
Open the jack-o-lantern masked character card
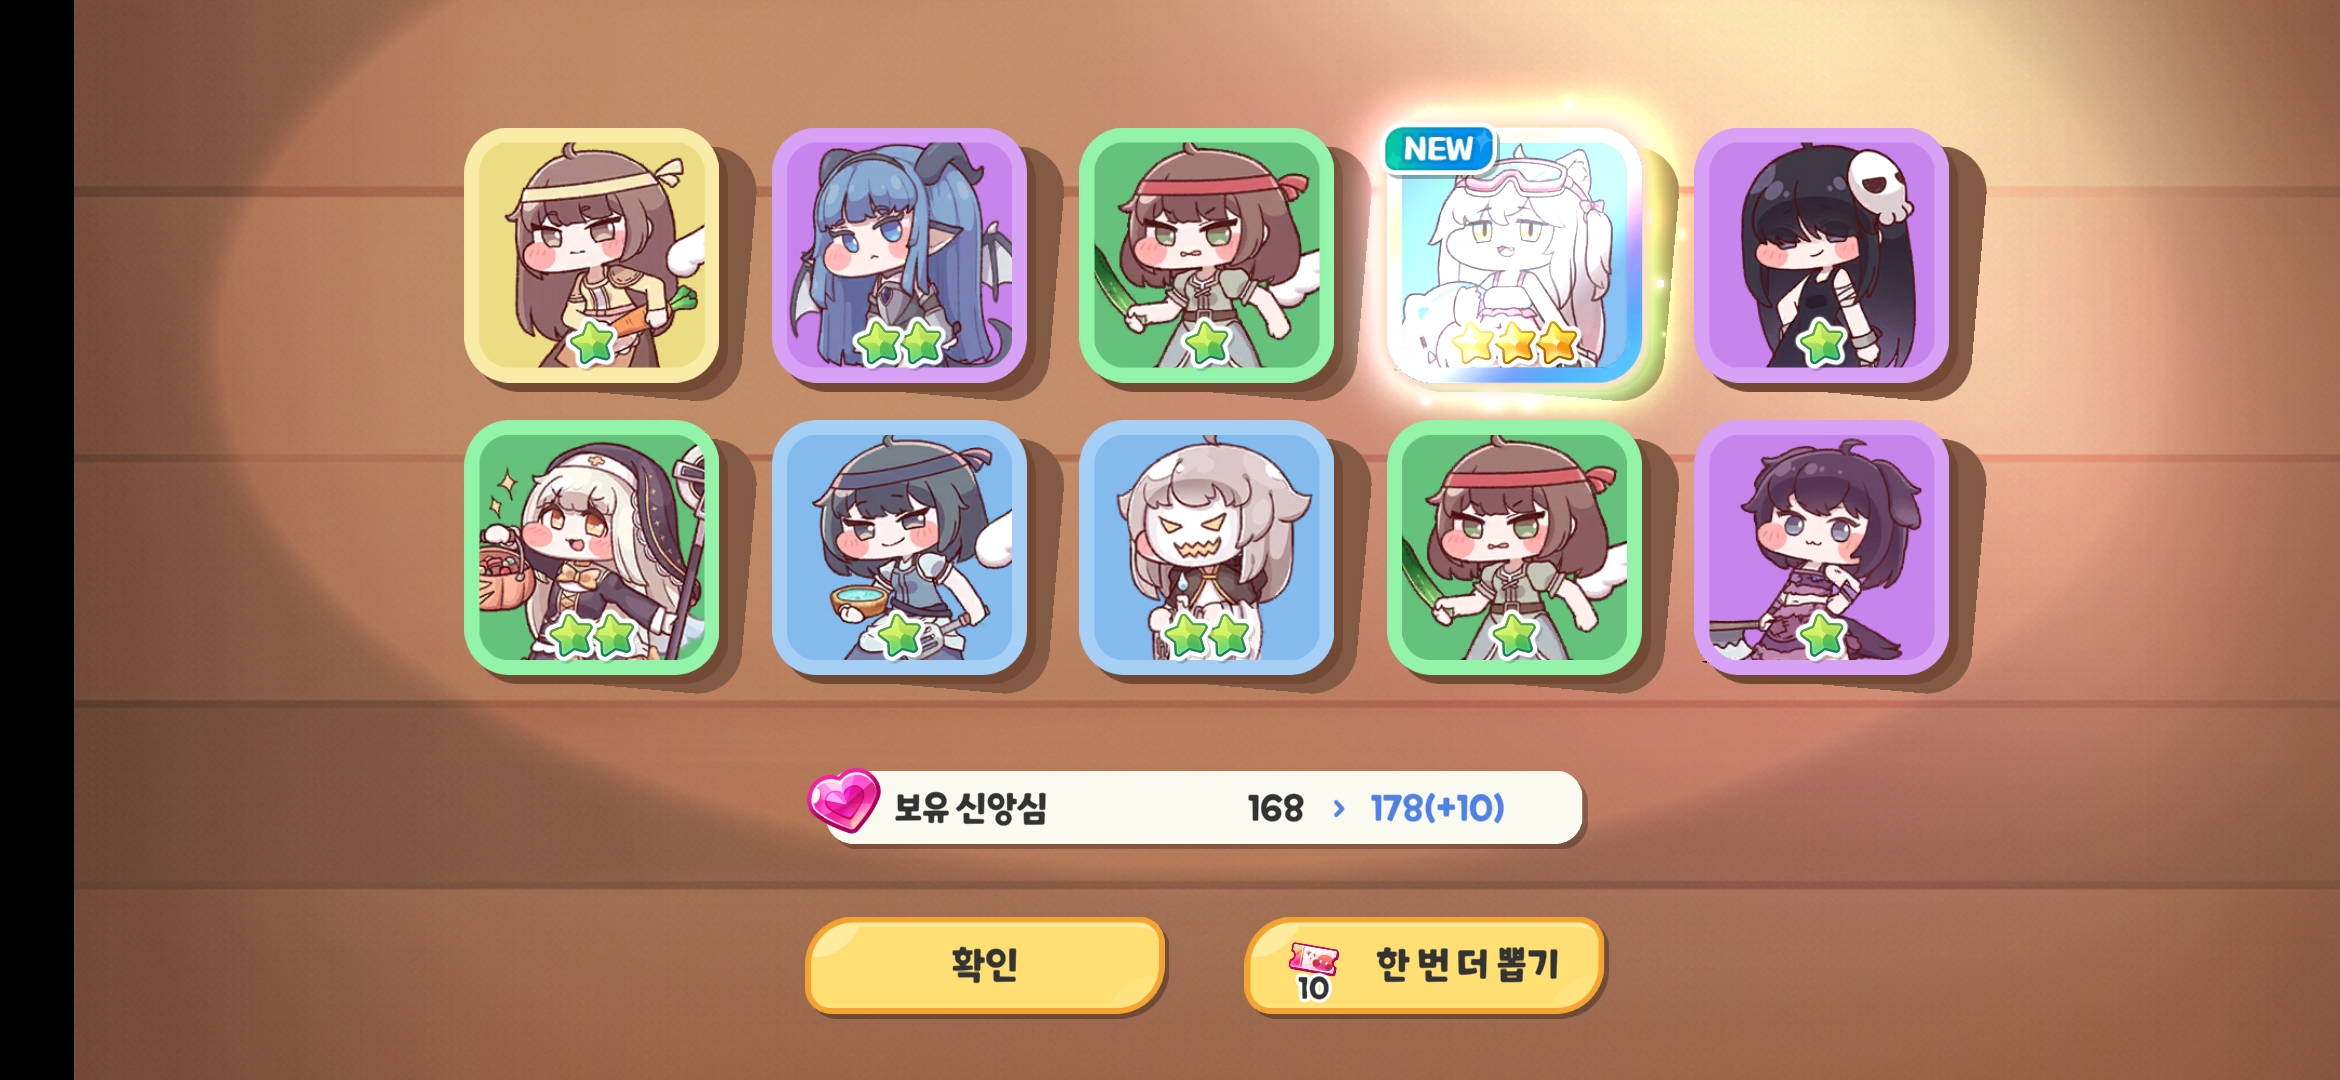point(1206,547)
